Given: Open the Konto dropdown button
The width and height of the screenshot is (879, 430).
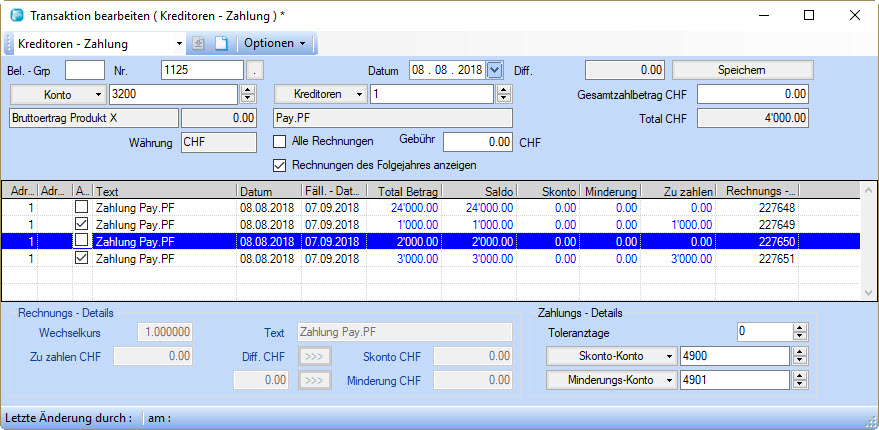Looking at the screenshot, I should click(58, 94).
